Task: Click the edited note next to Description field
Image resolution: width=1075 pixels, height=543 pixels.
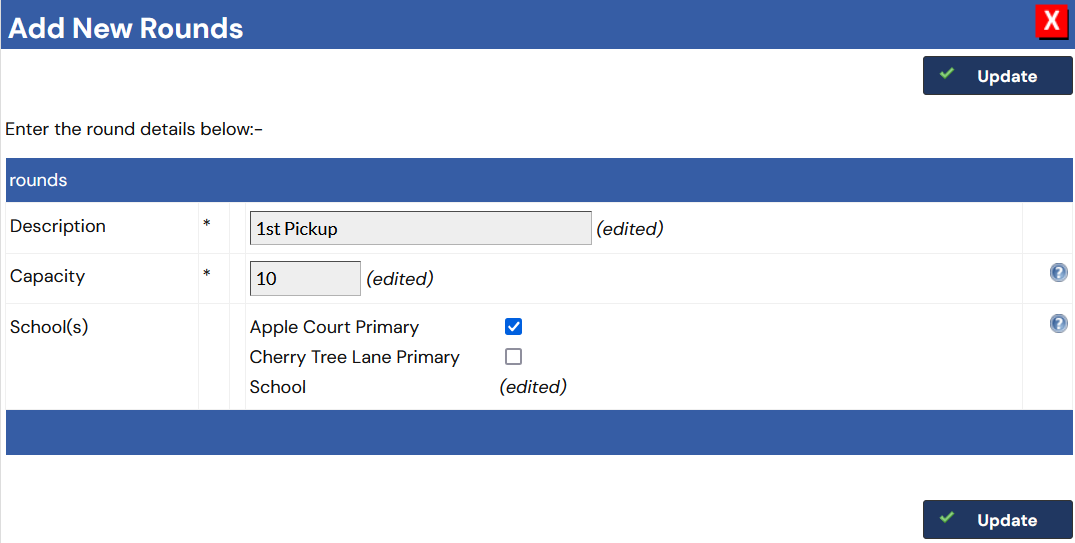Action: (x=630, y=229)
